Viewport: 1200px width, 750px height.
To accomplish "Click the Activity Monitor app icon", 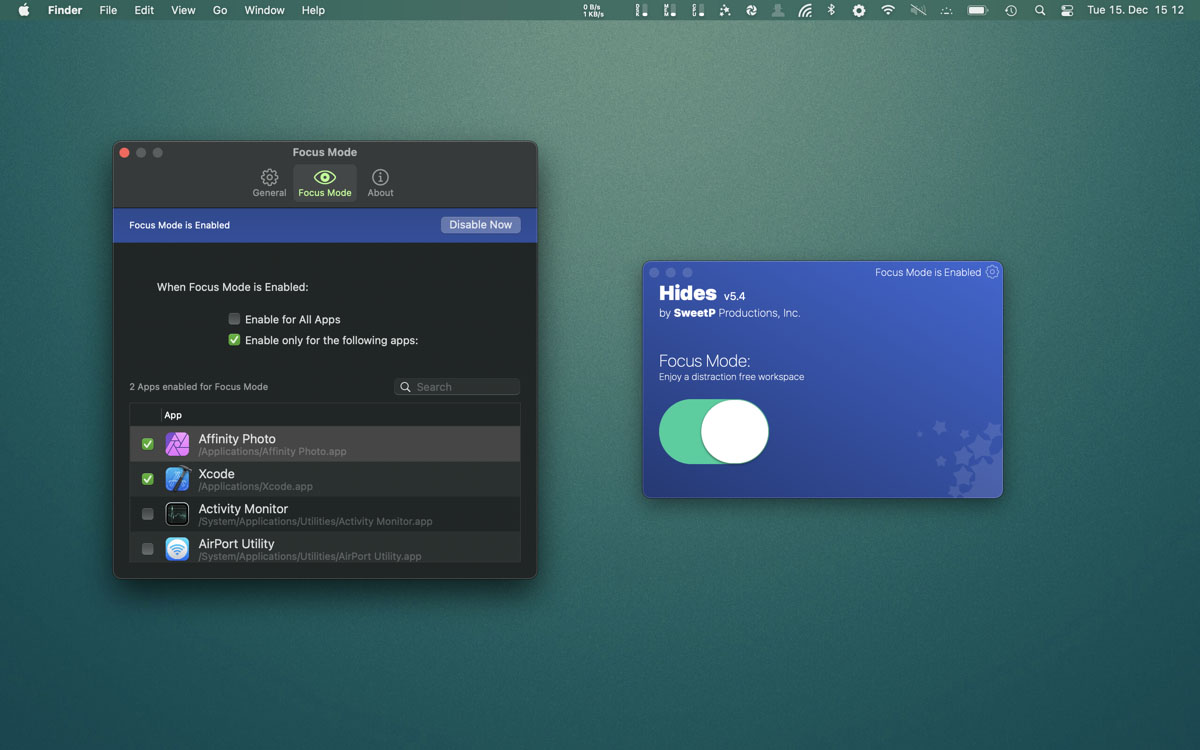I will point(177,514).
